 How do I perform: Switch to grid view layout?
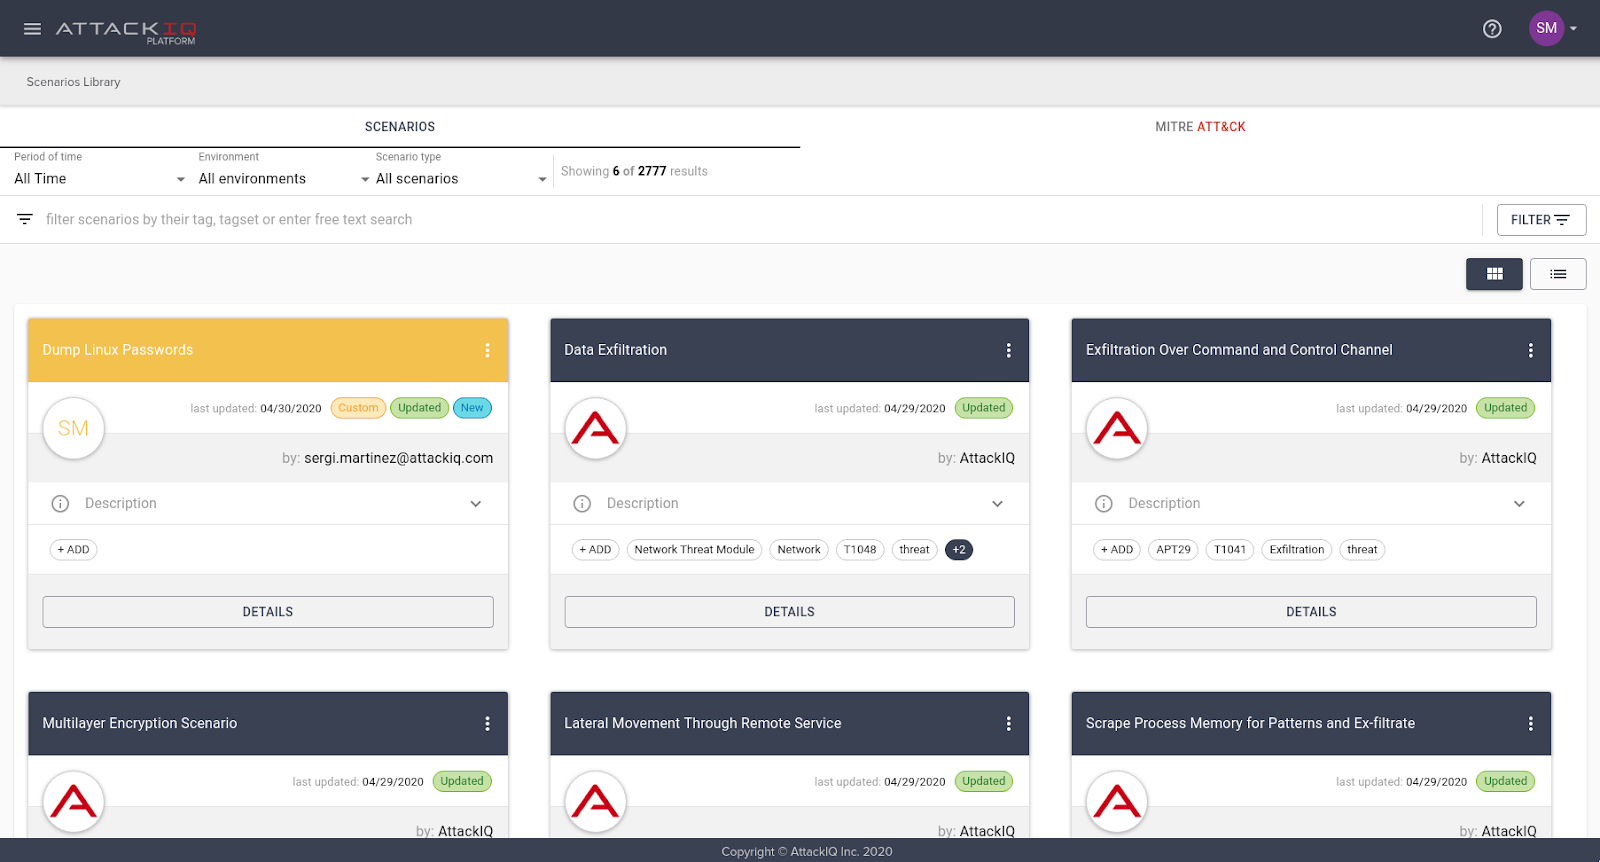[1494, 274]
